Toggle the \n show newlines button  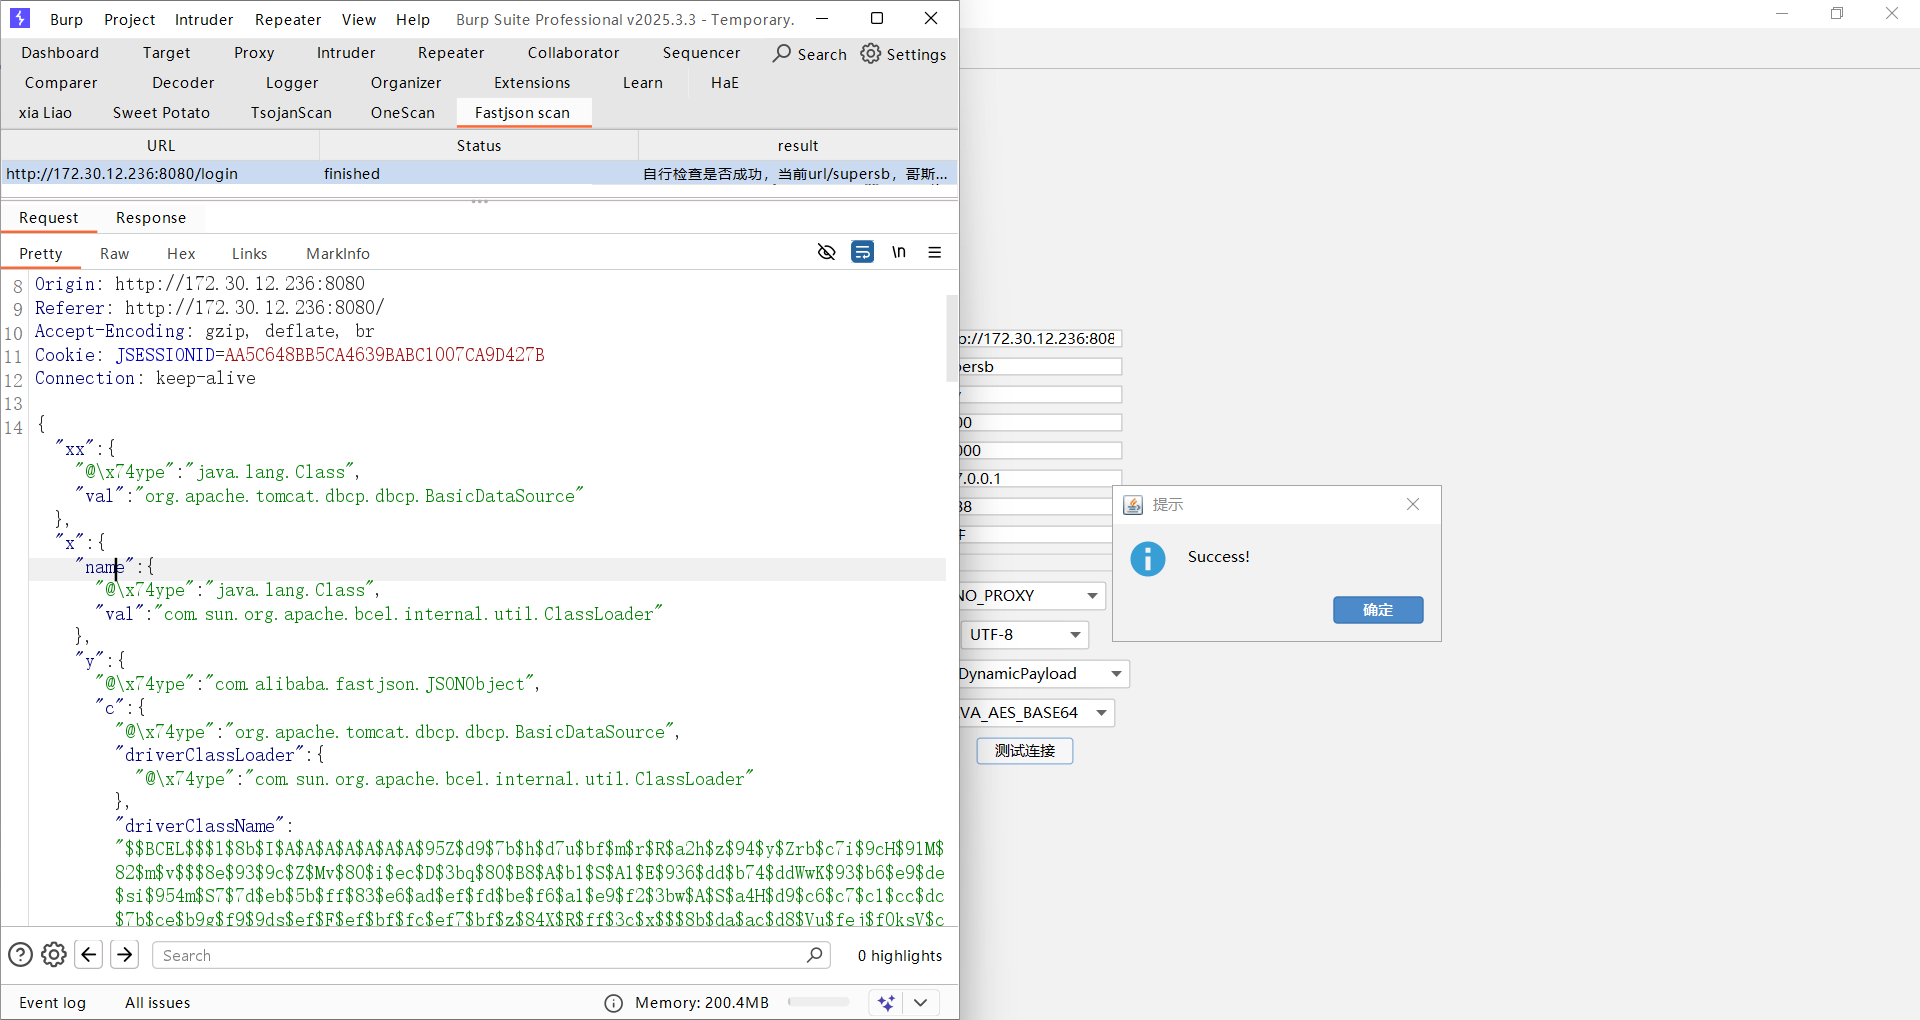[899, 252]
